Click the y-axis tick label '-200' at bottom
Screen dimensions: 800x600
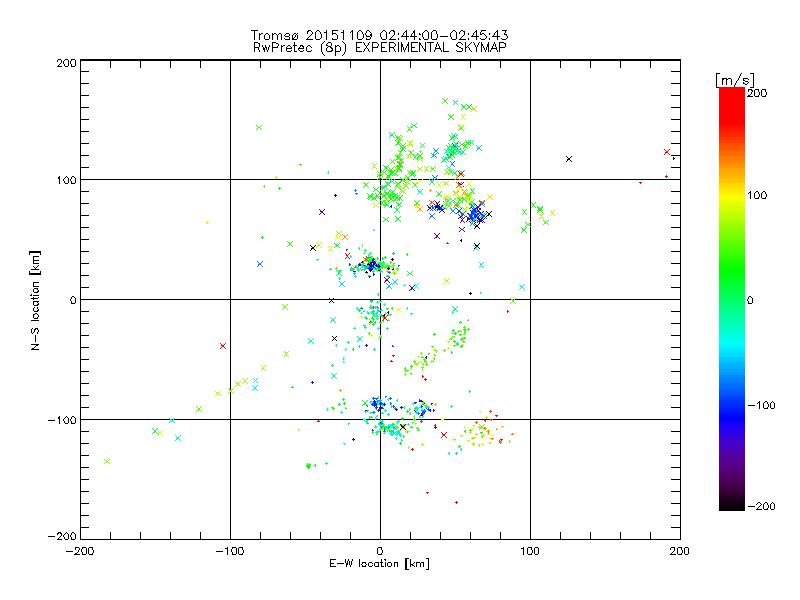[x=62, y=536]
